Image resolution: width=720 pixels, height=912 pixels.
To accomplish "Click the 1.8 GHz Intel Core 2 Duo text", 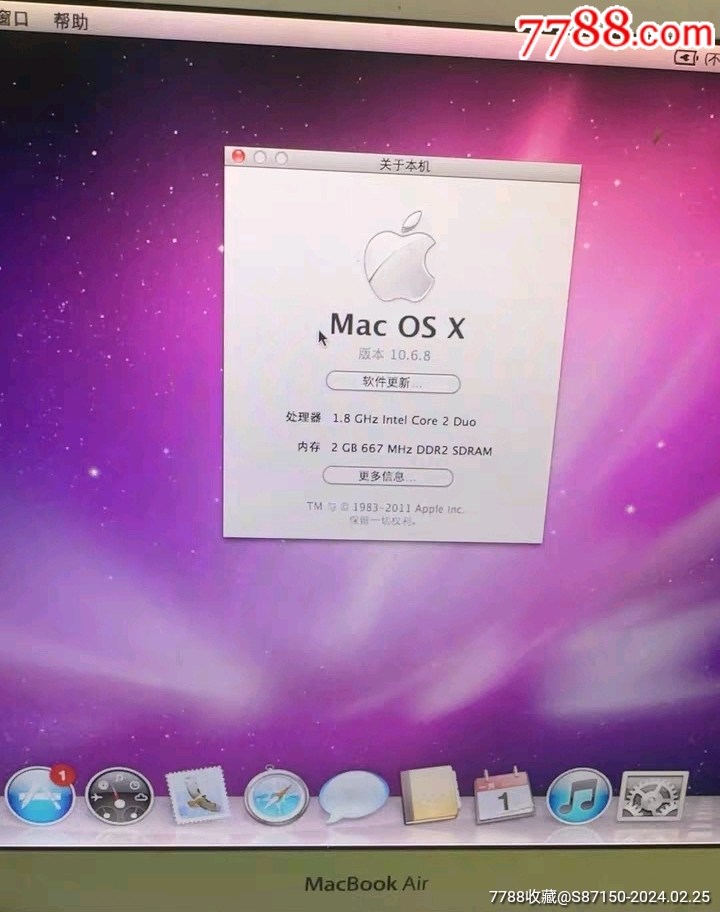I will pos(404,420).
